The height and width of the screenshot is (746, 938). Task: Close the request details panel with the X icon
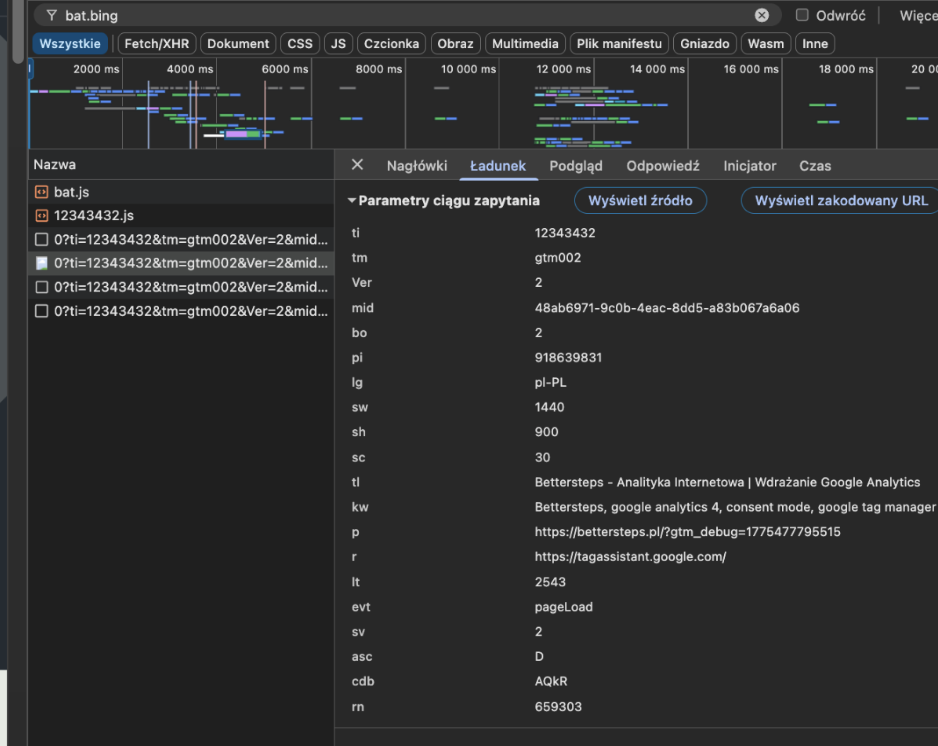click(357, 165)
